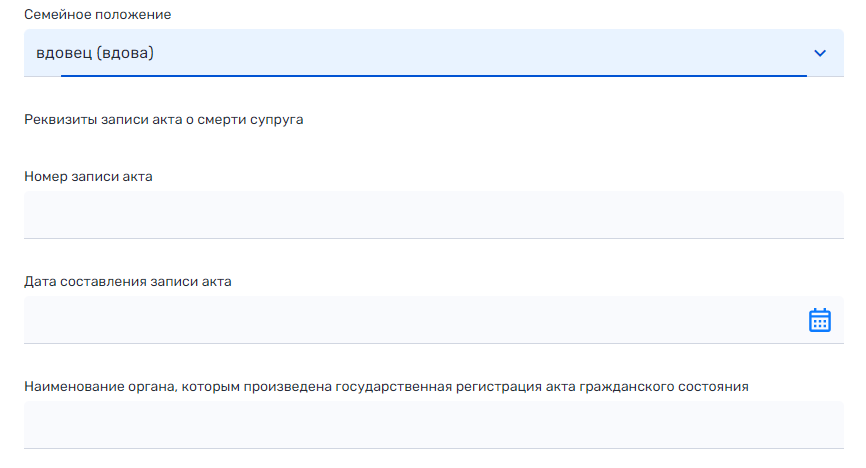This screenshot has height=468, width=866.
Task: Click the Номер записи акта label
Action: pos(88,176)
